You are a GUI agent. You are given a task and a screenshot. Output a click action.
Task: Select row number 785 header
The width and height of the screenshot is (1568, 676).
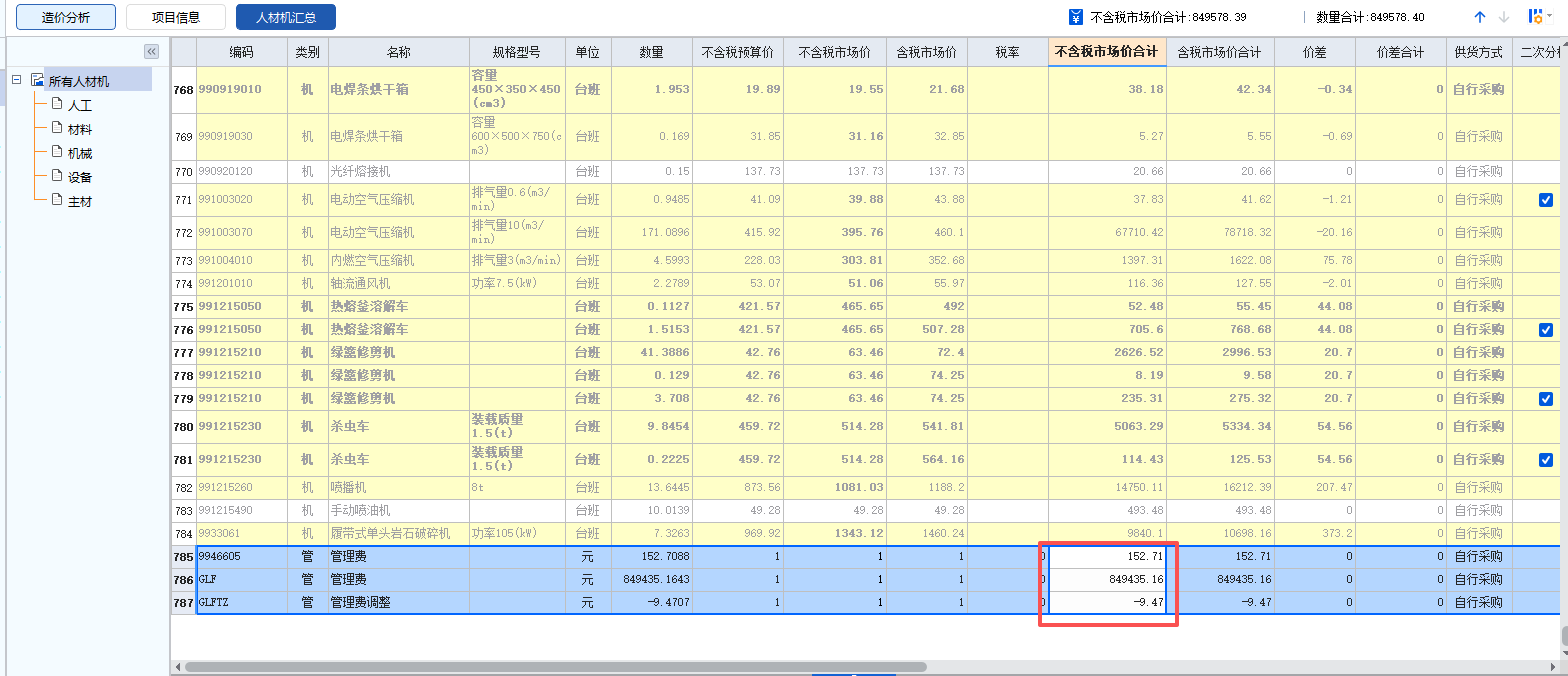[x=183, y=557]
